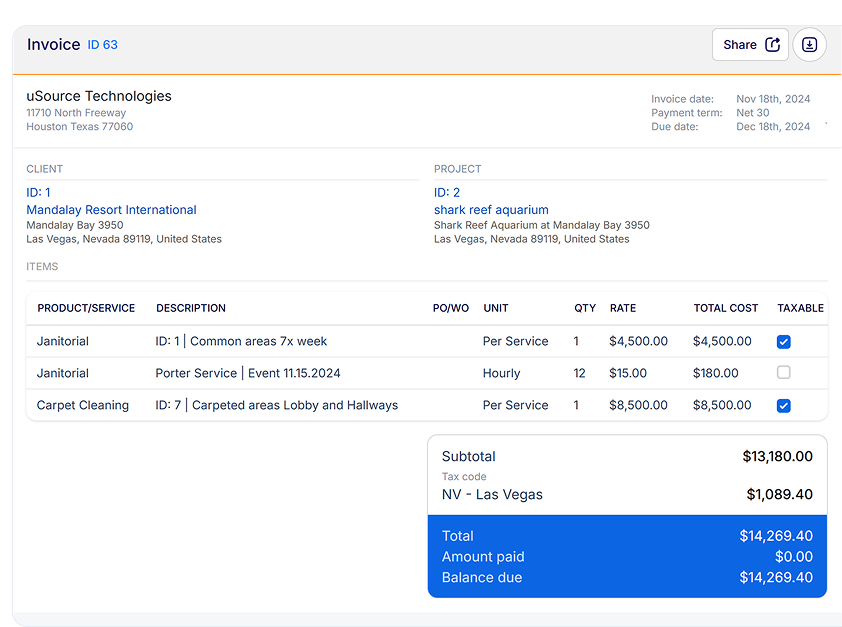
Task: Click the Subtotal amount $13,180.00
Action: click(777, 456)
